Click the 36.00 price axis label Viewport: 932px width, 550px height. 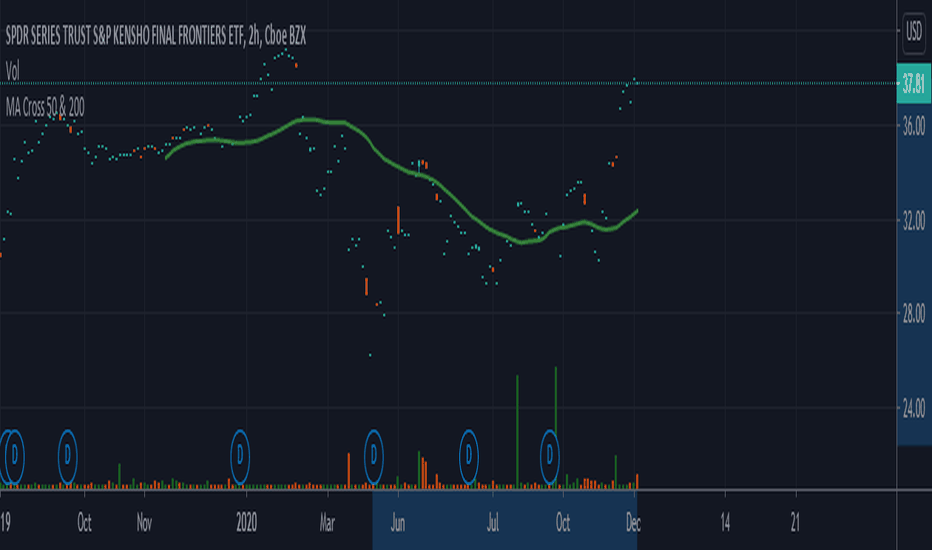coord(914,126)
